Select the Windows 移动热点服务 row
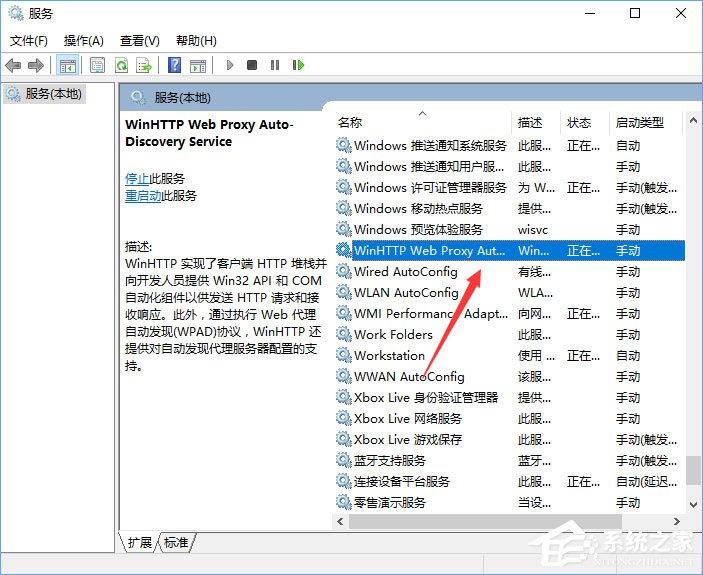The width and height of the screenshot is (703, 575). point(510,208)
